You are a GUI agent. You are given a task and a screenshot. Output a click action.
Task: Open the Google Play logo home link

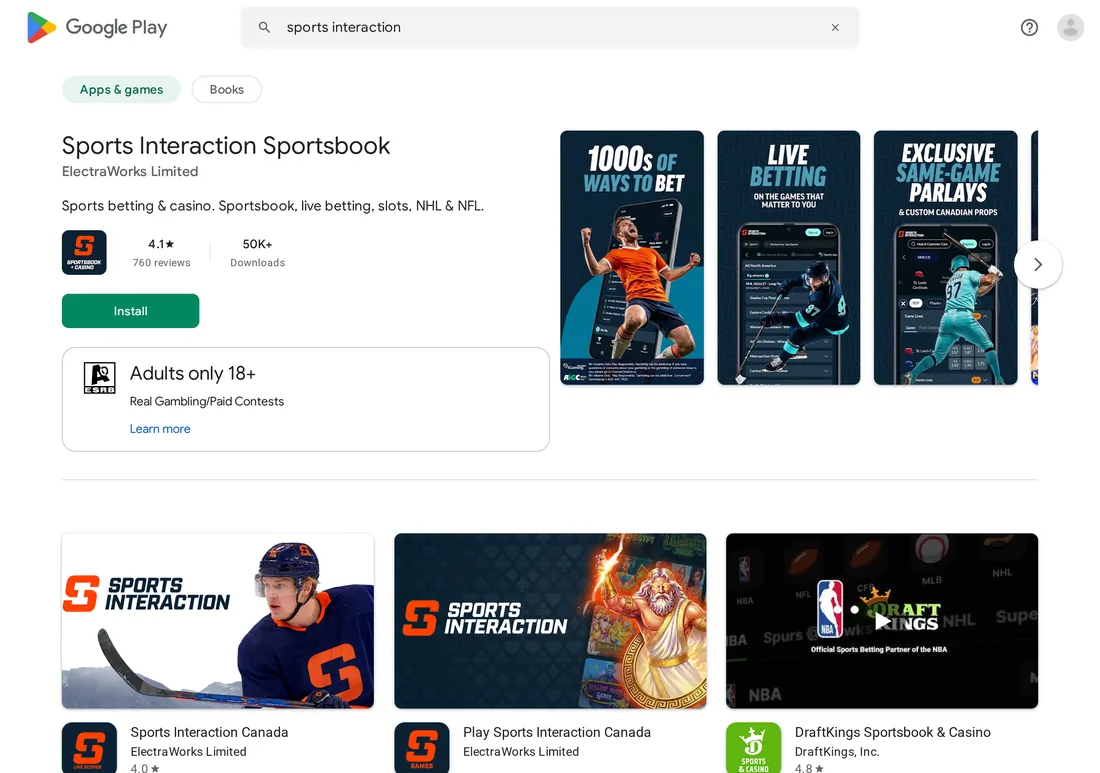click(97, 27)
